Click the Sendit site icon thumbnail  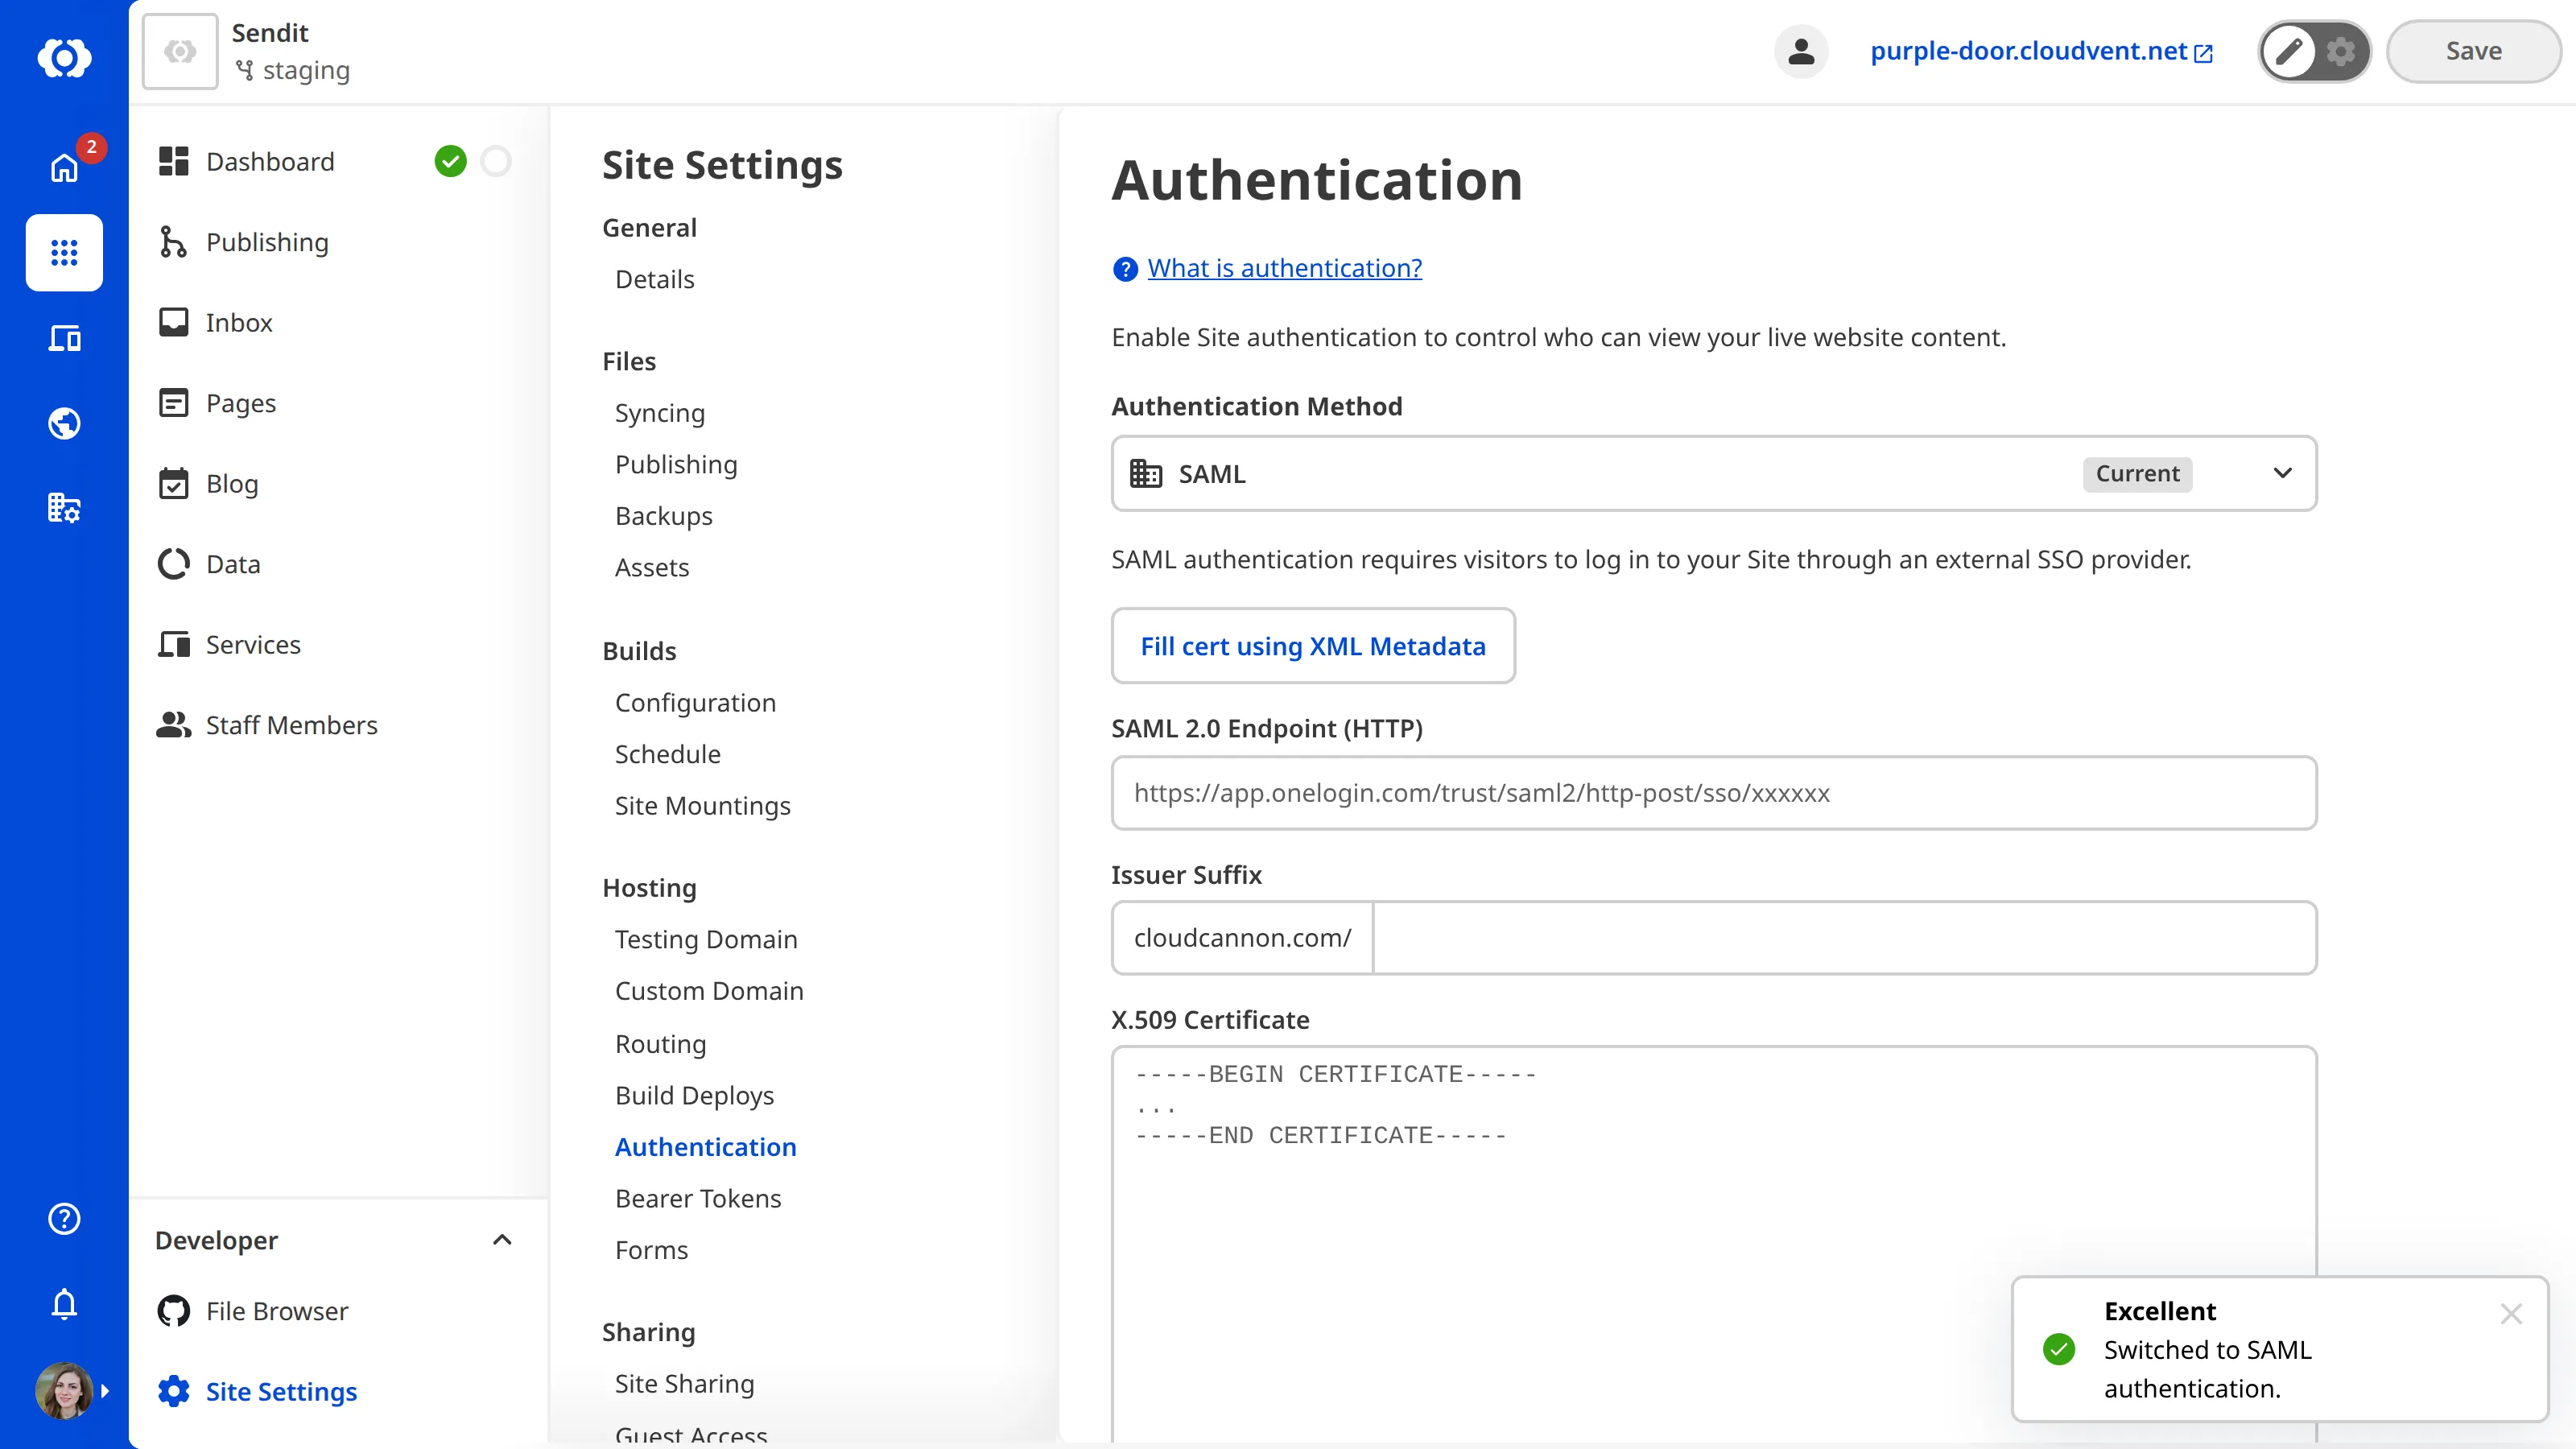click(x=180, y=51)
